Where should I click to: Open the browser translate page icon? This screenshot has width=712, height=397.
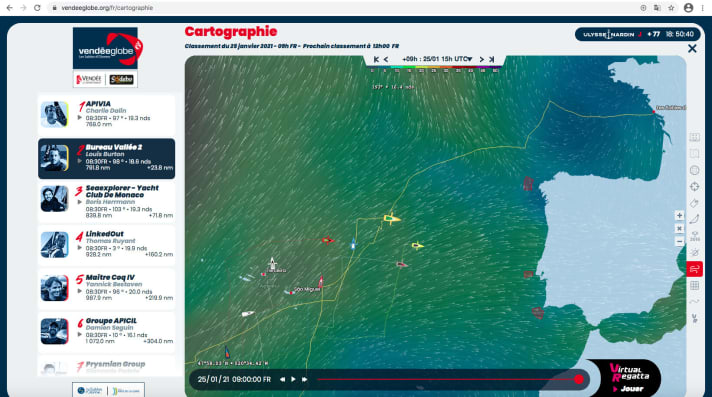pyautogui.click(x=657, y=8)
